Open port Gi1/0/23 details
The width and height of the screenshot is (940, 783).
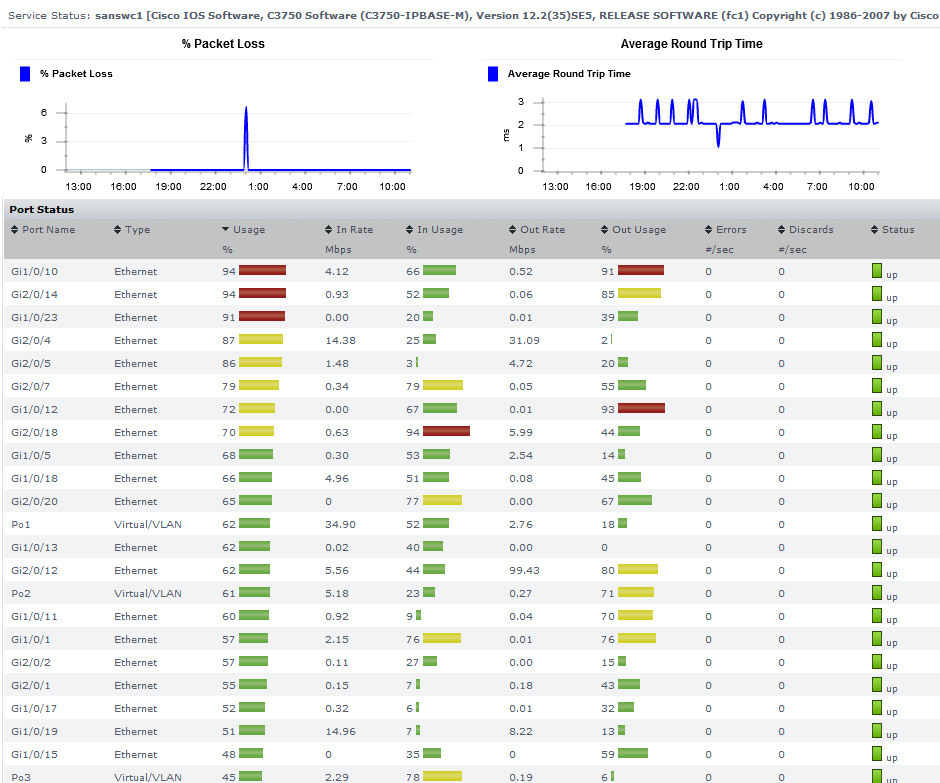click(34, 317)
